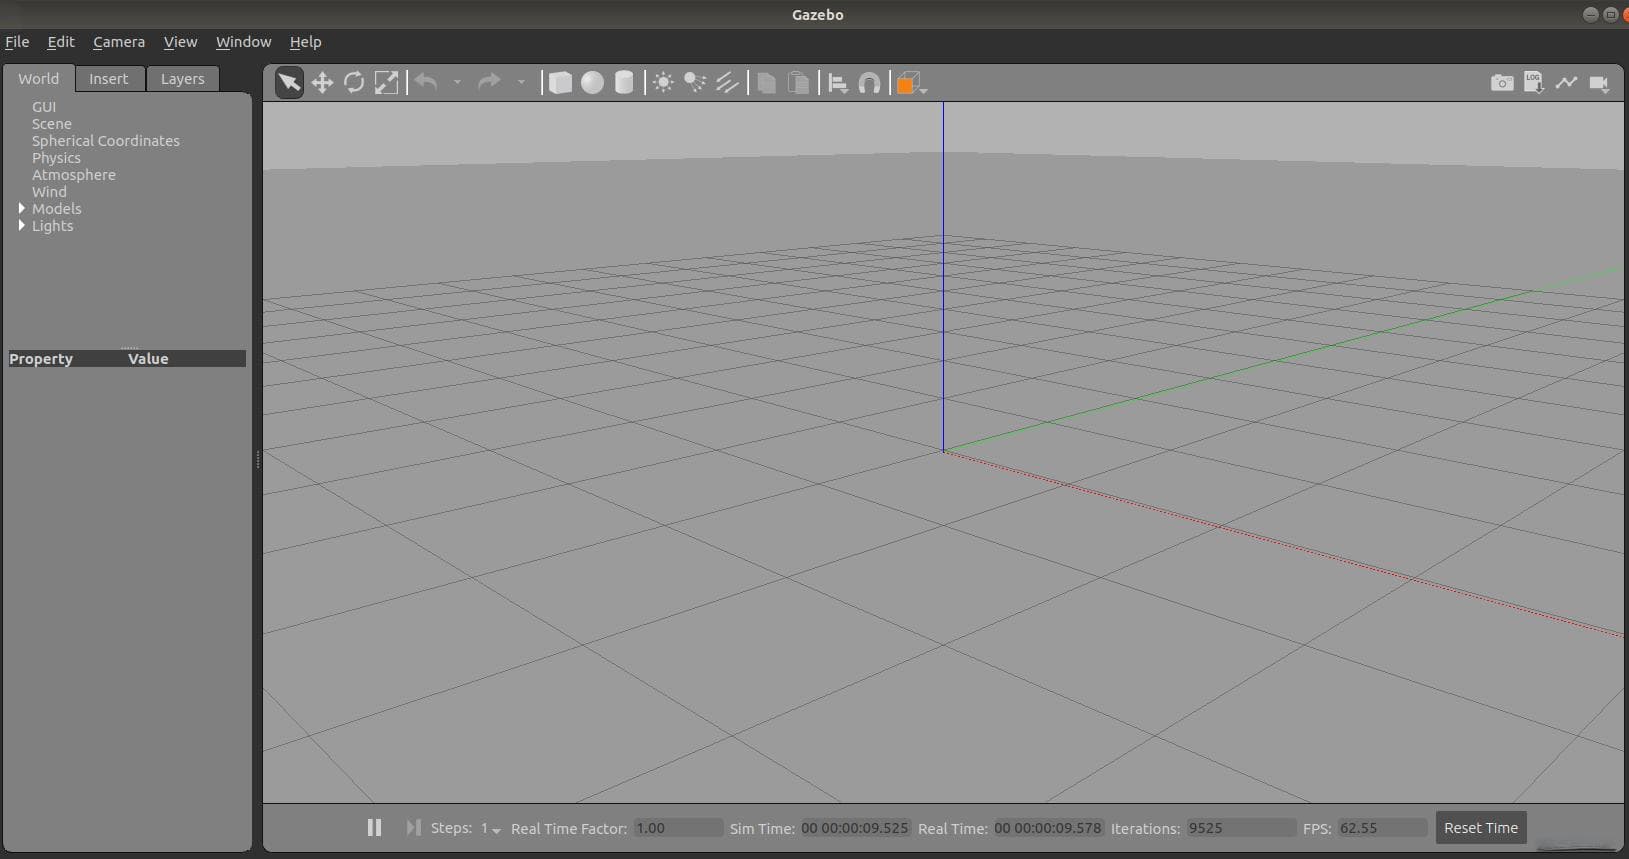This screenshot has height=859, width=1629.
Task: Open the align tool
Action: [838, 83]
